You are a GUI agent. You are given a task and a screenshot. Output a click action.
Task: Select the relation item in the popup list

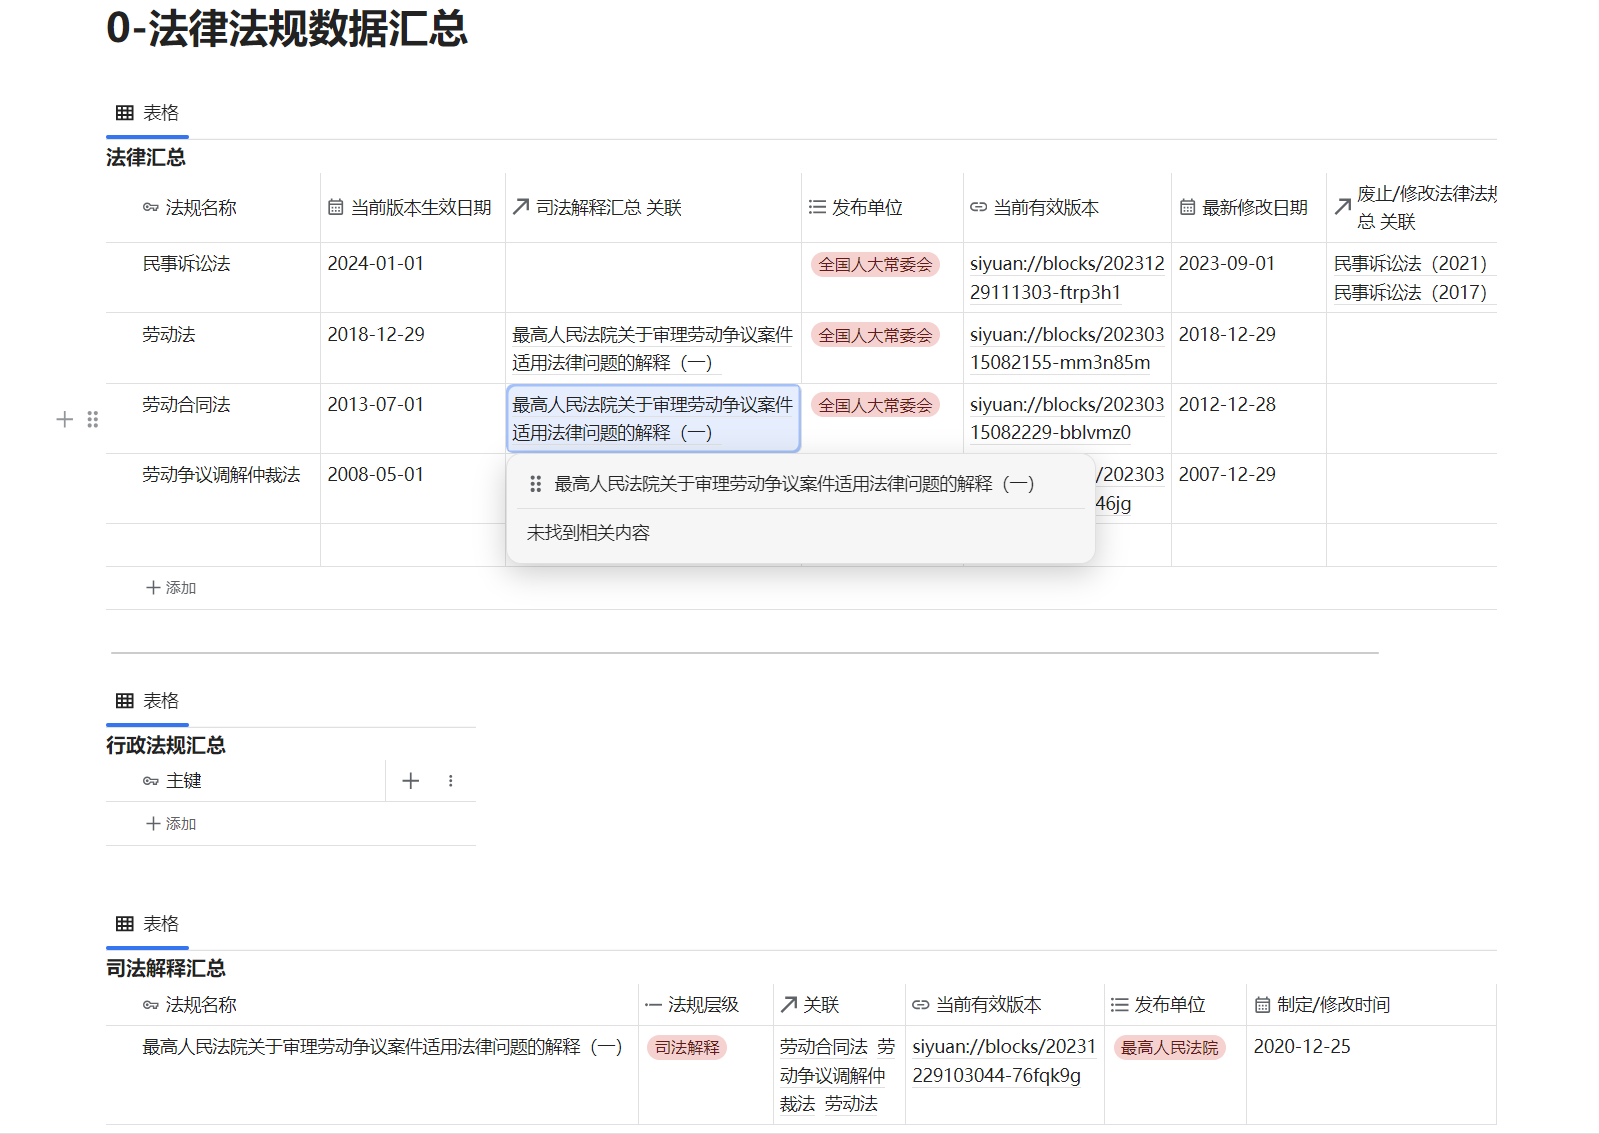(x=794, y=484)
